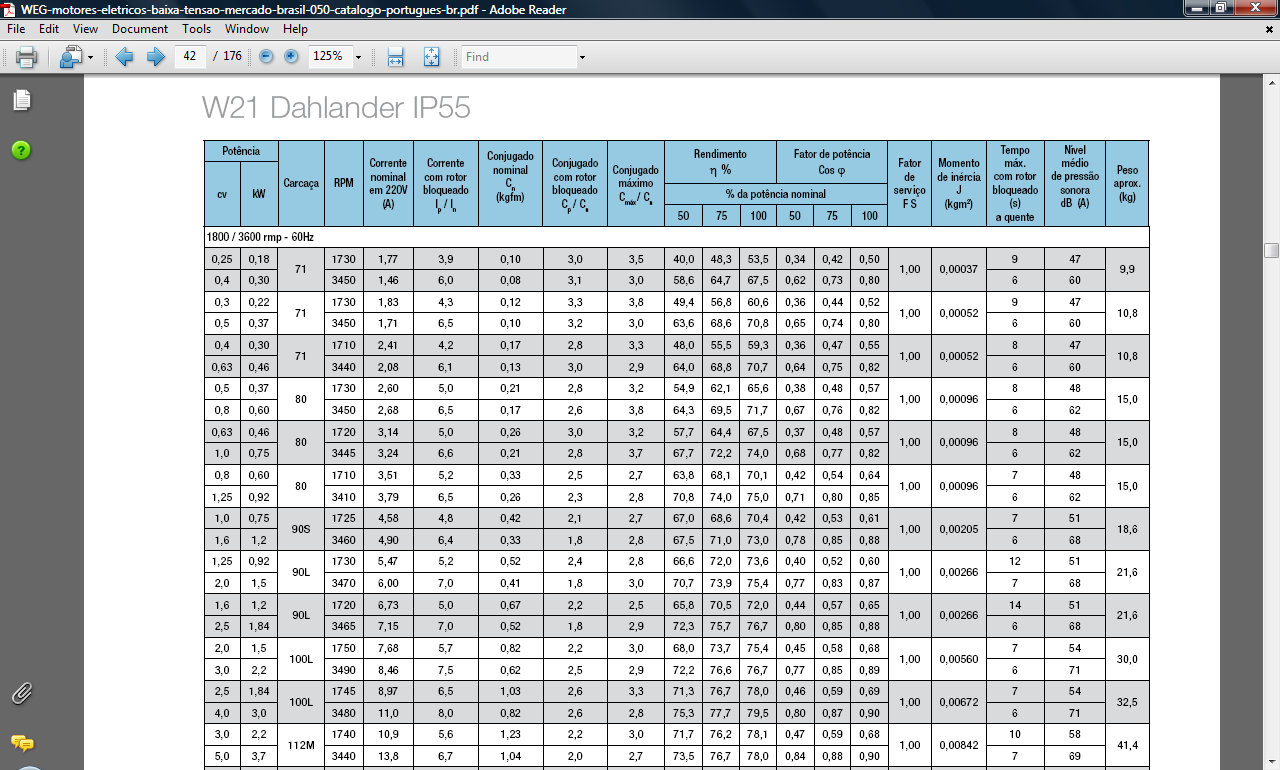
Task: Print the document using the printer icon
Action: click(x=26, y=57)
